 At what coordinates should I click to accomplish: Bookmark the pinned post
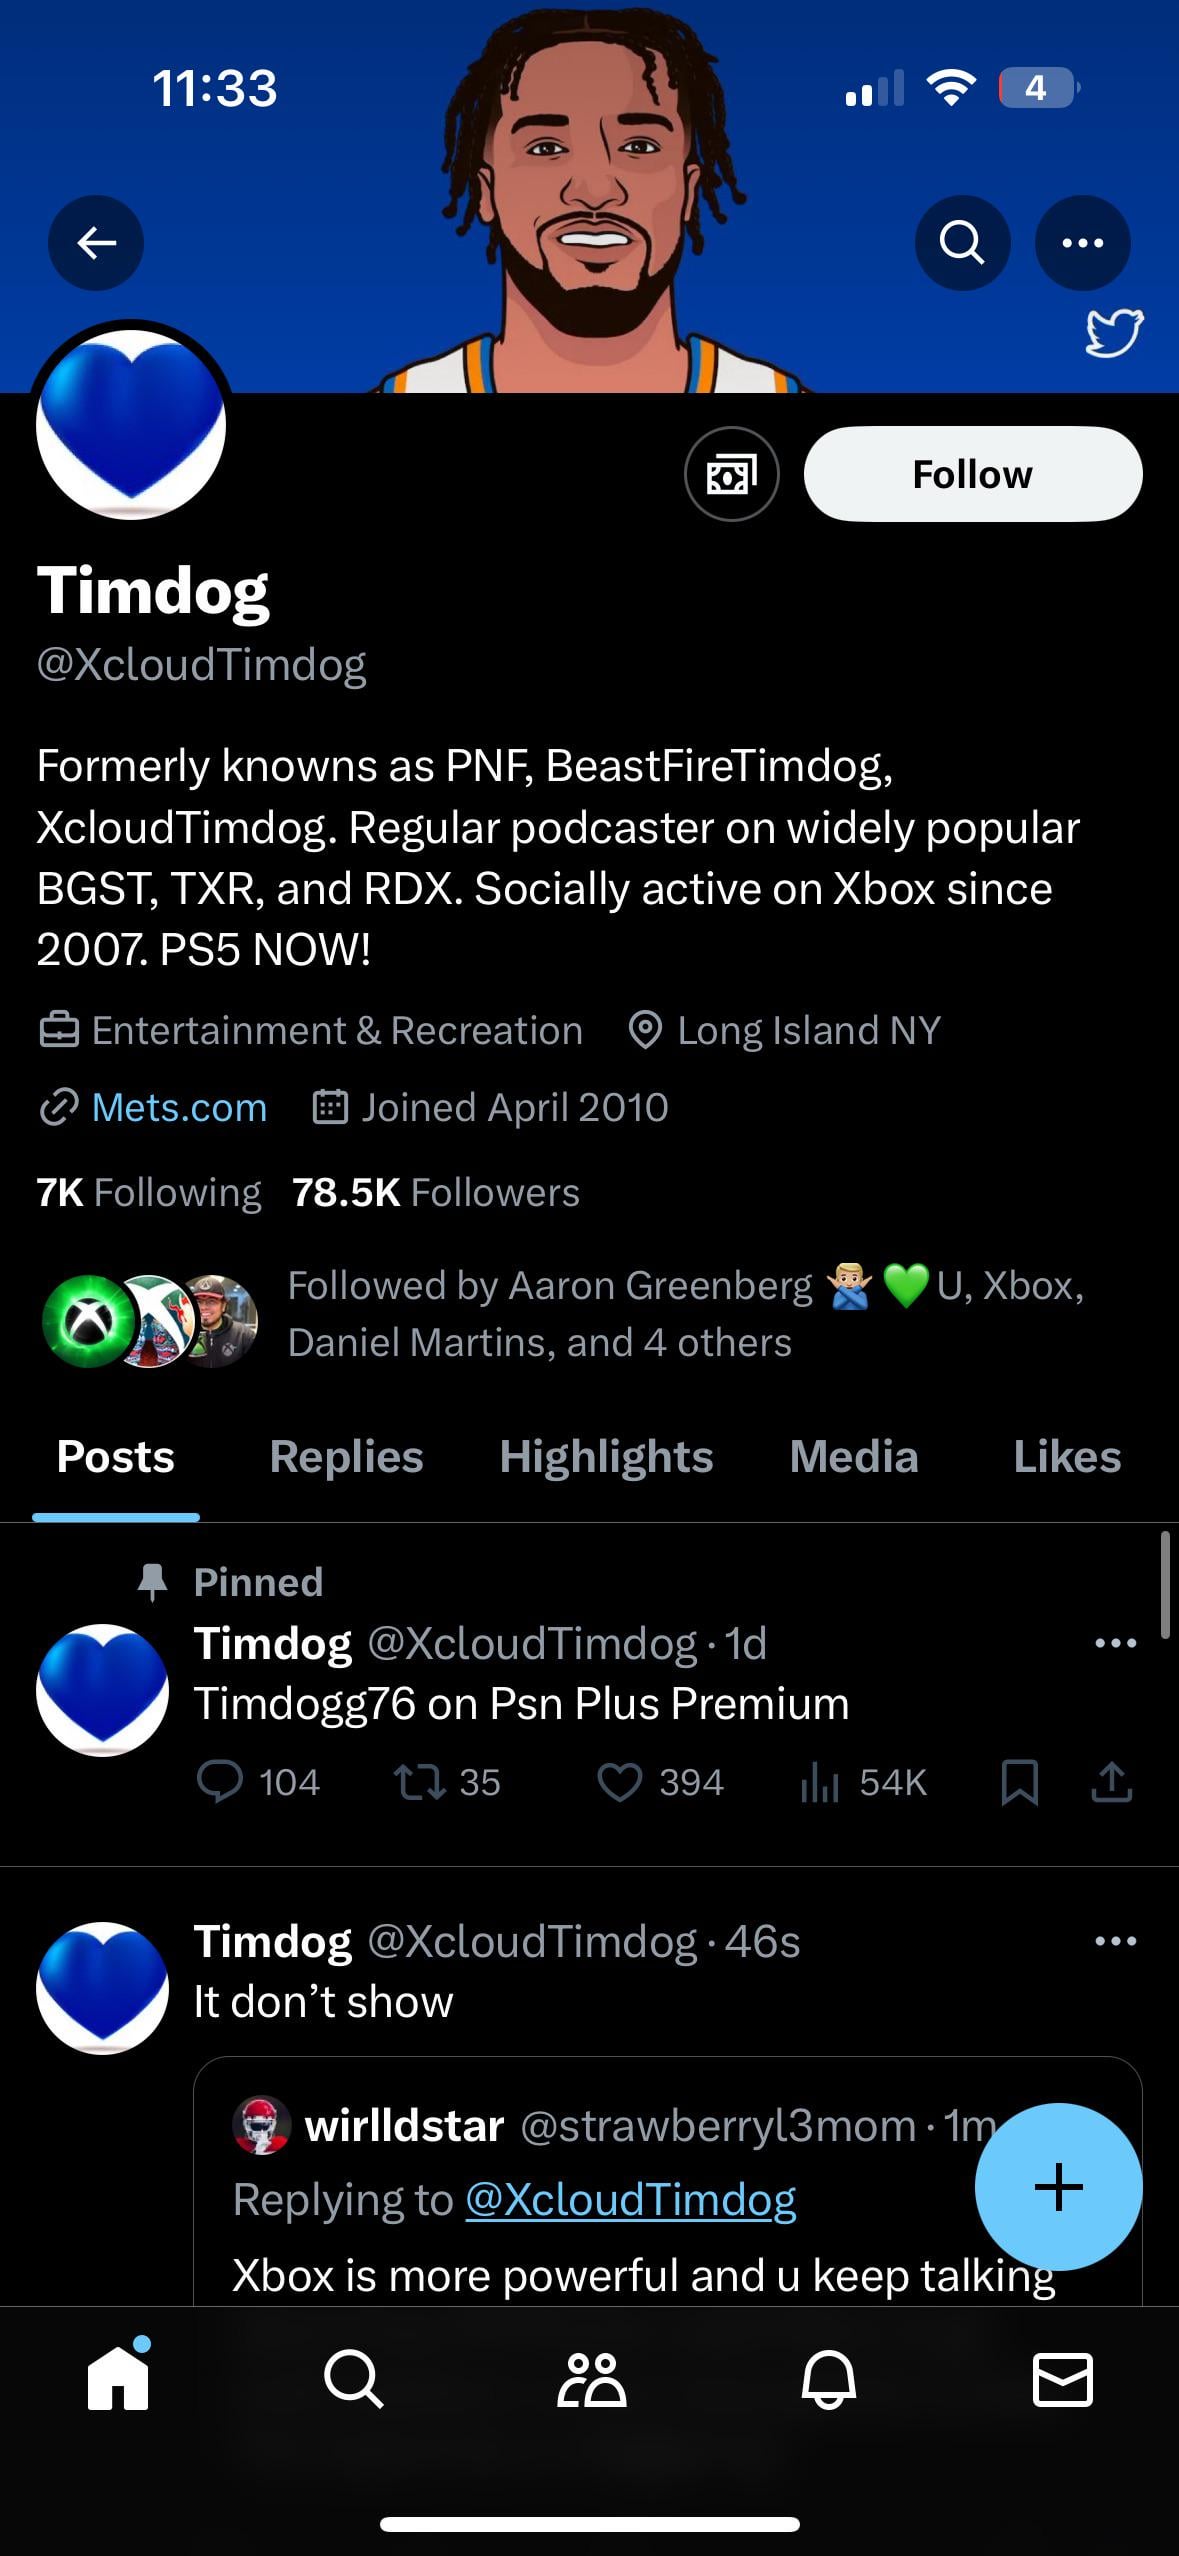tap(1019, 1782)
